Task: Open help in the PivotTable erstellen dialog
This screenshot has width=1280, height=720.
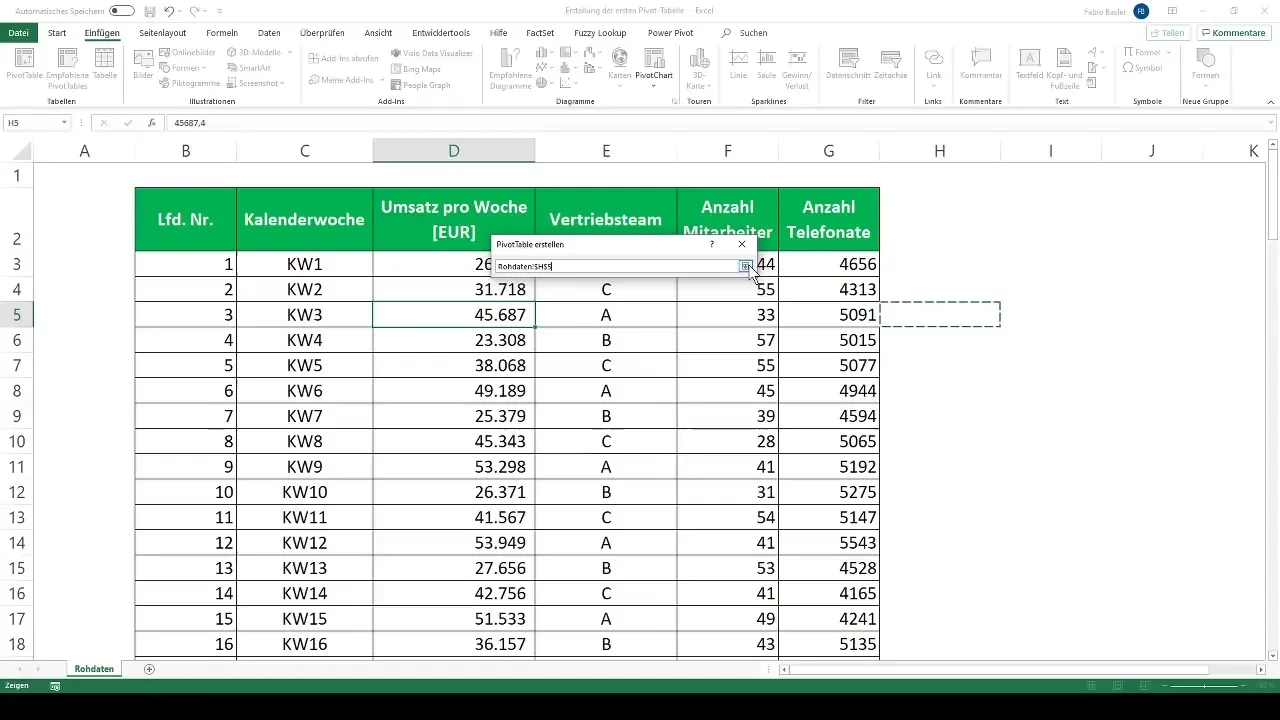Action: 712,244
